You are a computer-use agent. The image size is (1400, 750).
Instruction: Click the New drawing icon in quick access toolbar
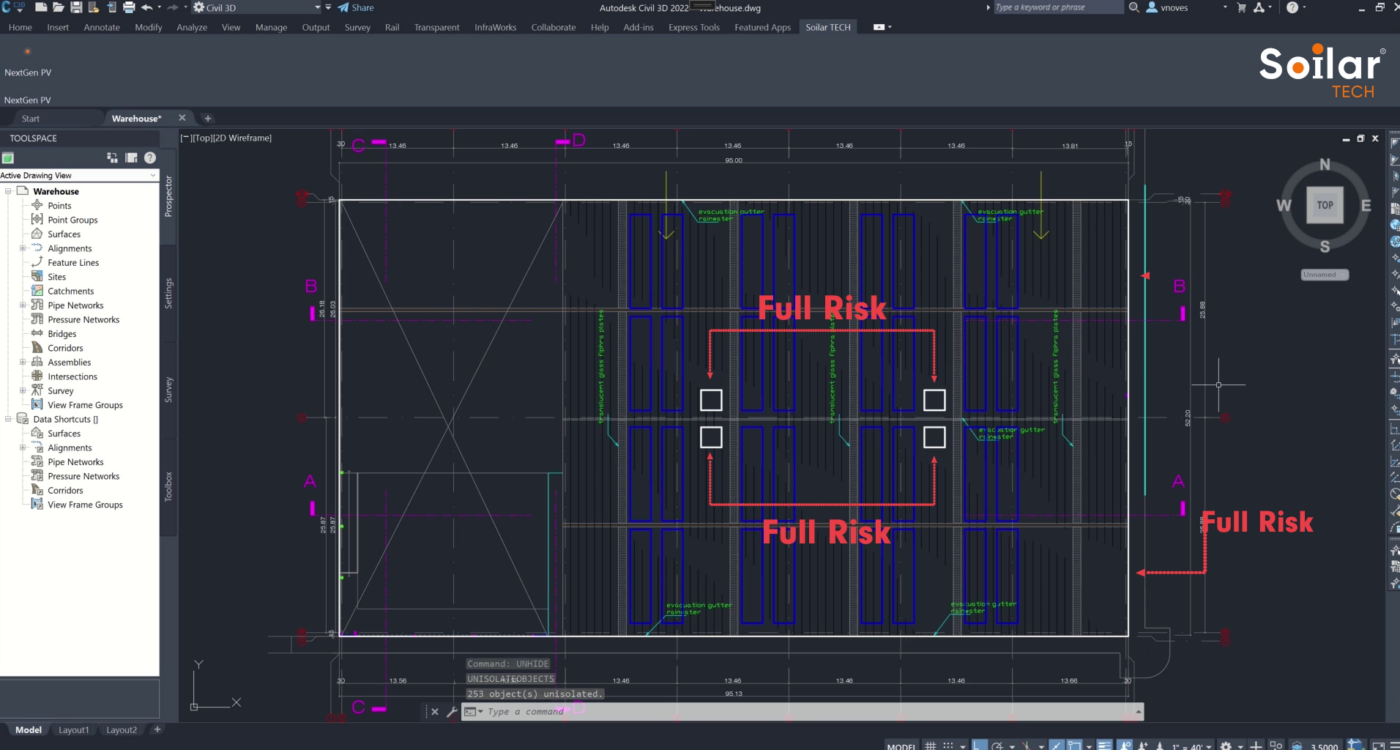(x=41, y=7)
